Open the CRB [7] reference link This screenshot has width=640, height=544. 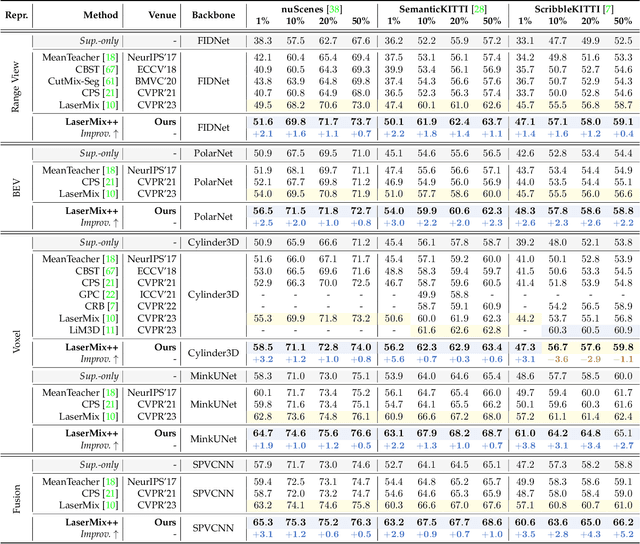(x=112, y=306)
